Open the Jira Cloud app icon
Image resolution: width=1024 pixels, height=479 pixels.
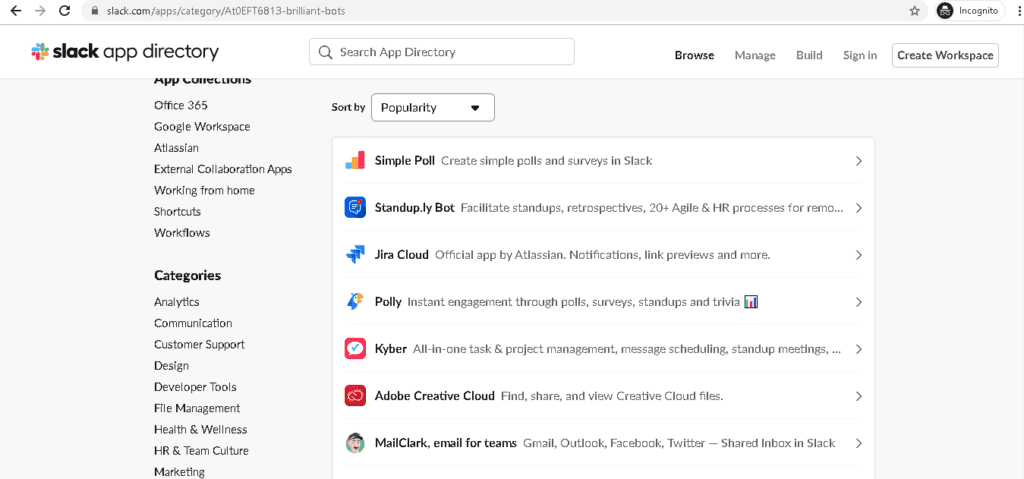click(x=355, y=255)
